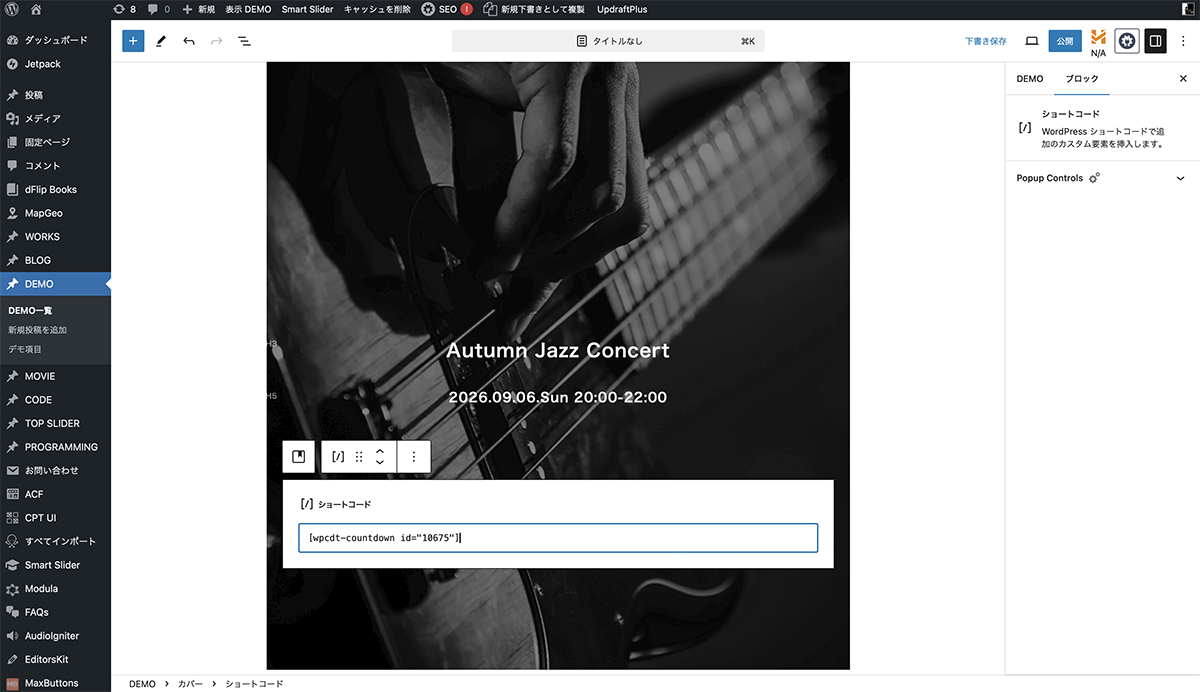Select the pencil tools icon

pos(161,41)
